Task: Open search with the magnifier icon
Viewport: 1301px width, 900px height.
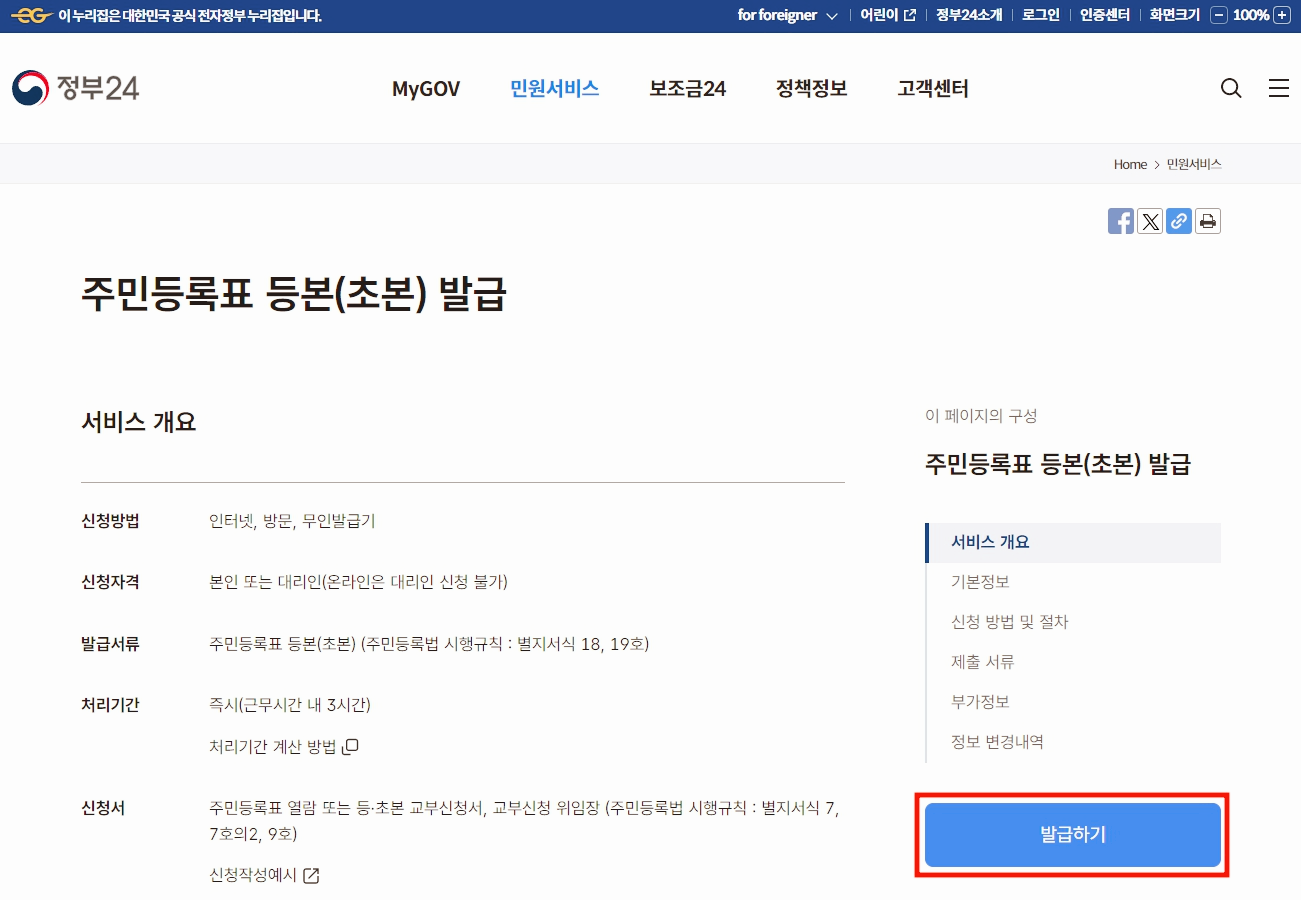Action: pyautogui.click(x=1230, y=88)
